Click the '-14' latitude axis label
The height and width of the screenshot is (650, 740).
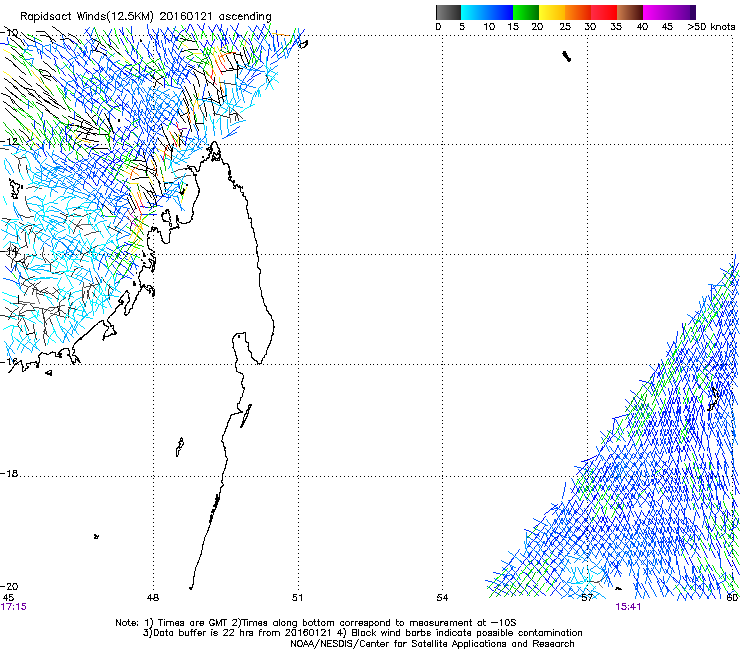pyautogui.click(x=9, y=251)
